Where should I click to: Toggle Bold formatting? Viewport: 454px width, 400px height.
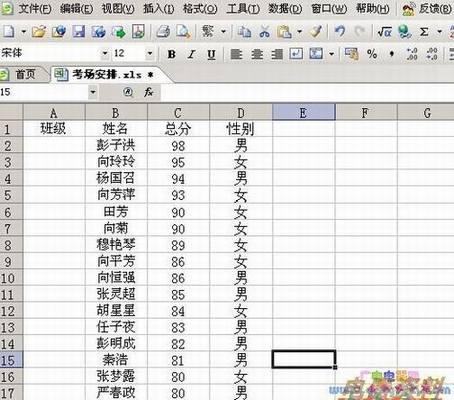[172, 54]
